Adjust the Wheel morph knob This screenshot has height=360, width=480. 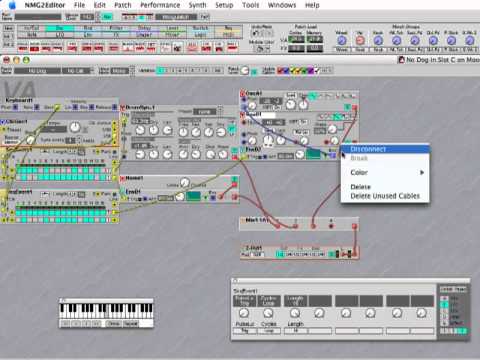341,40
